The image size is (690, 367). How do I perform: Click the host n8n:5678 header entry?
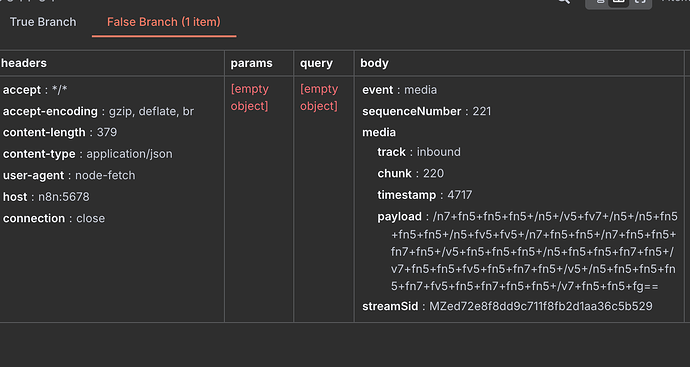(46, 197)
